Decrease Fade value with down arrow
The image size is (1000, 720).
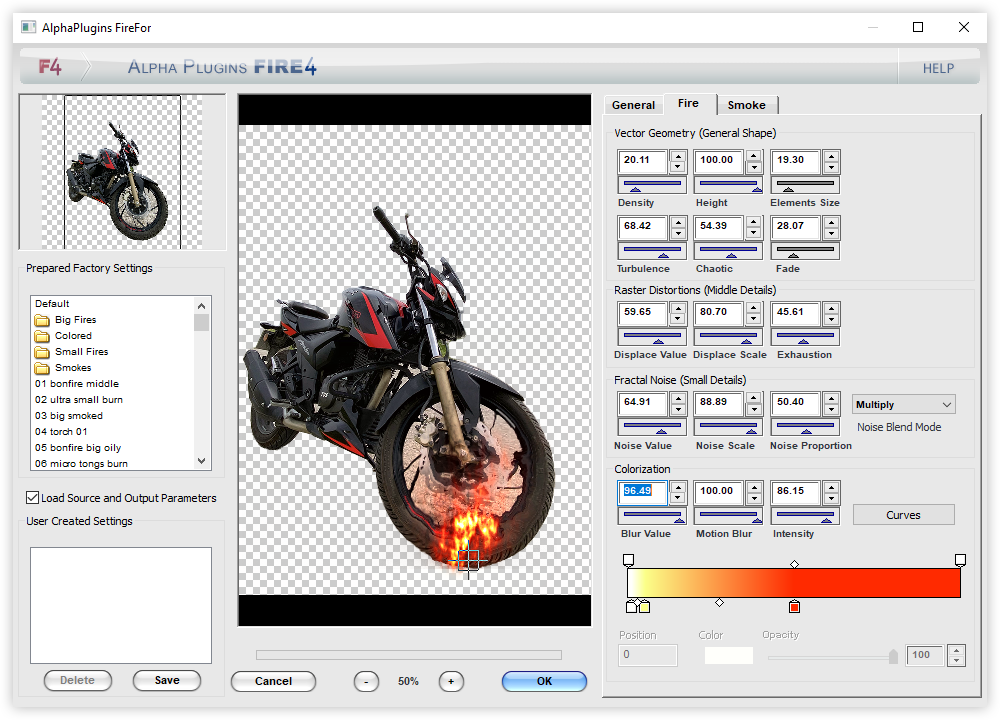[x=831, y=233]
